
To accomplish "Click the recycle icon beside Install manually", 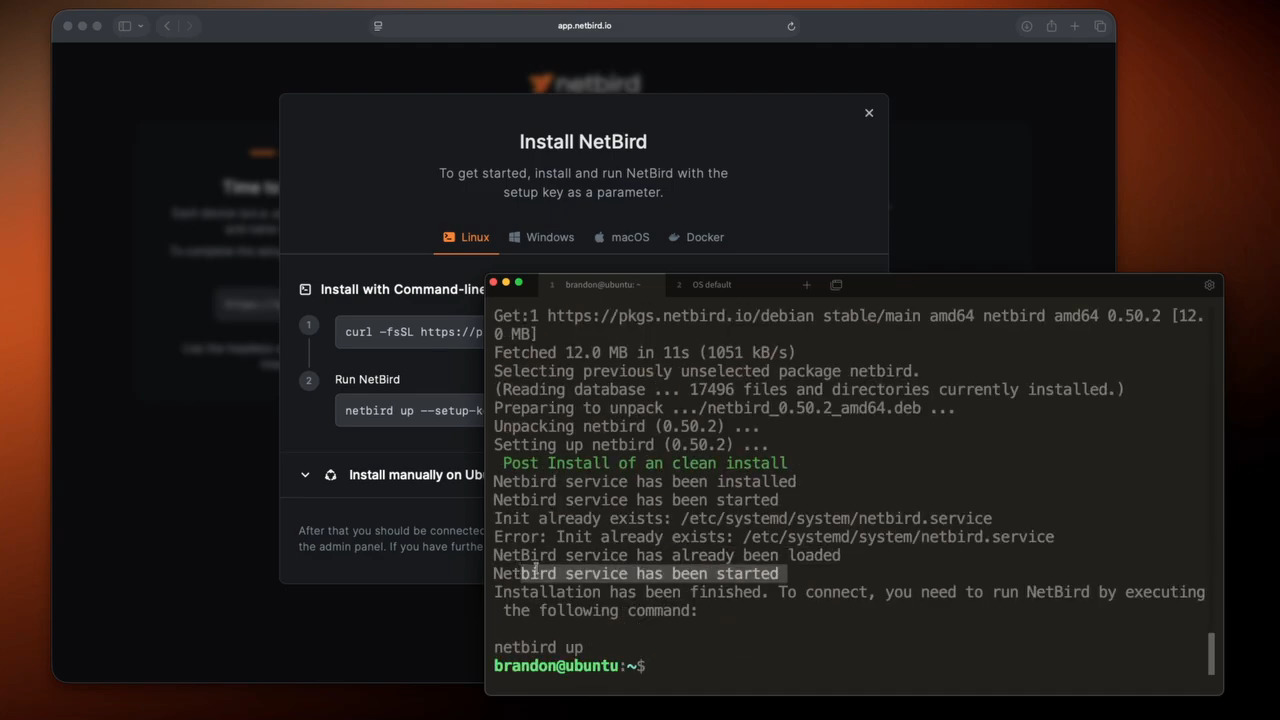I will point(331,475).
